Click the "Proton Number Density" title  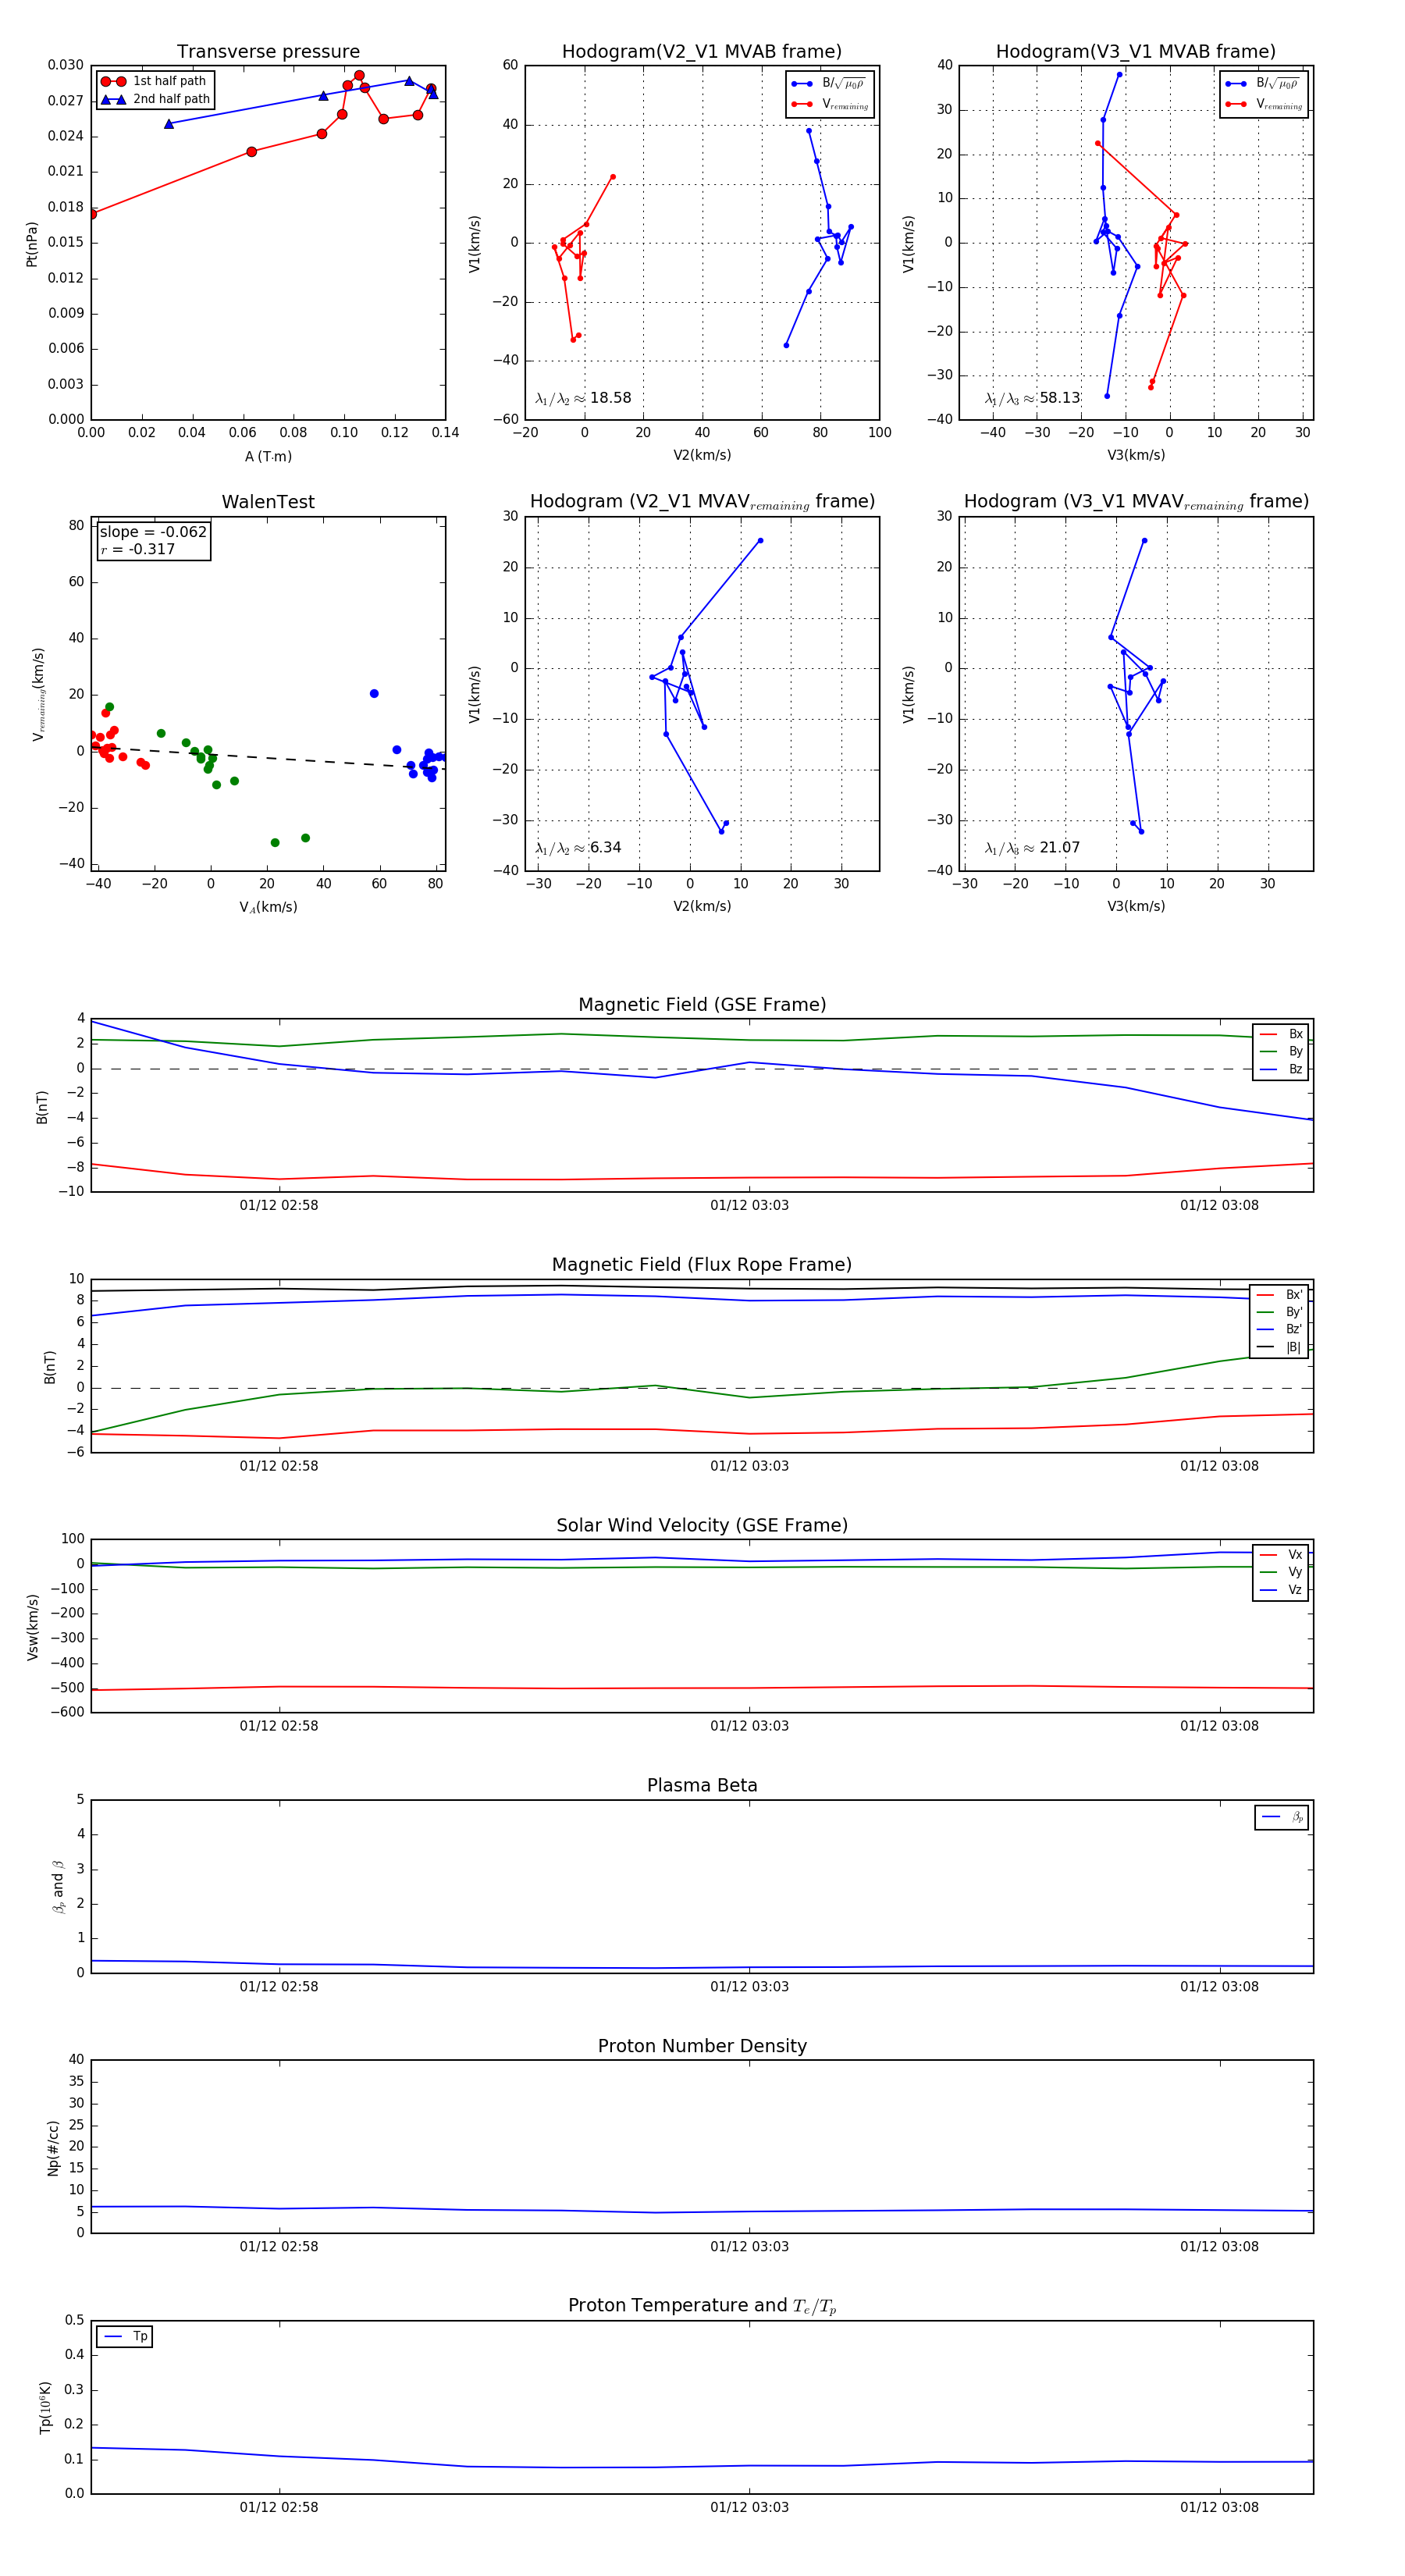(x=702, y=2046)
